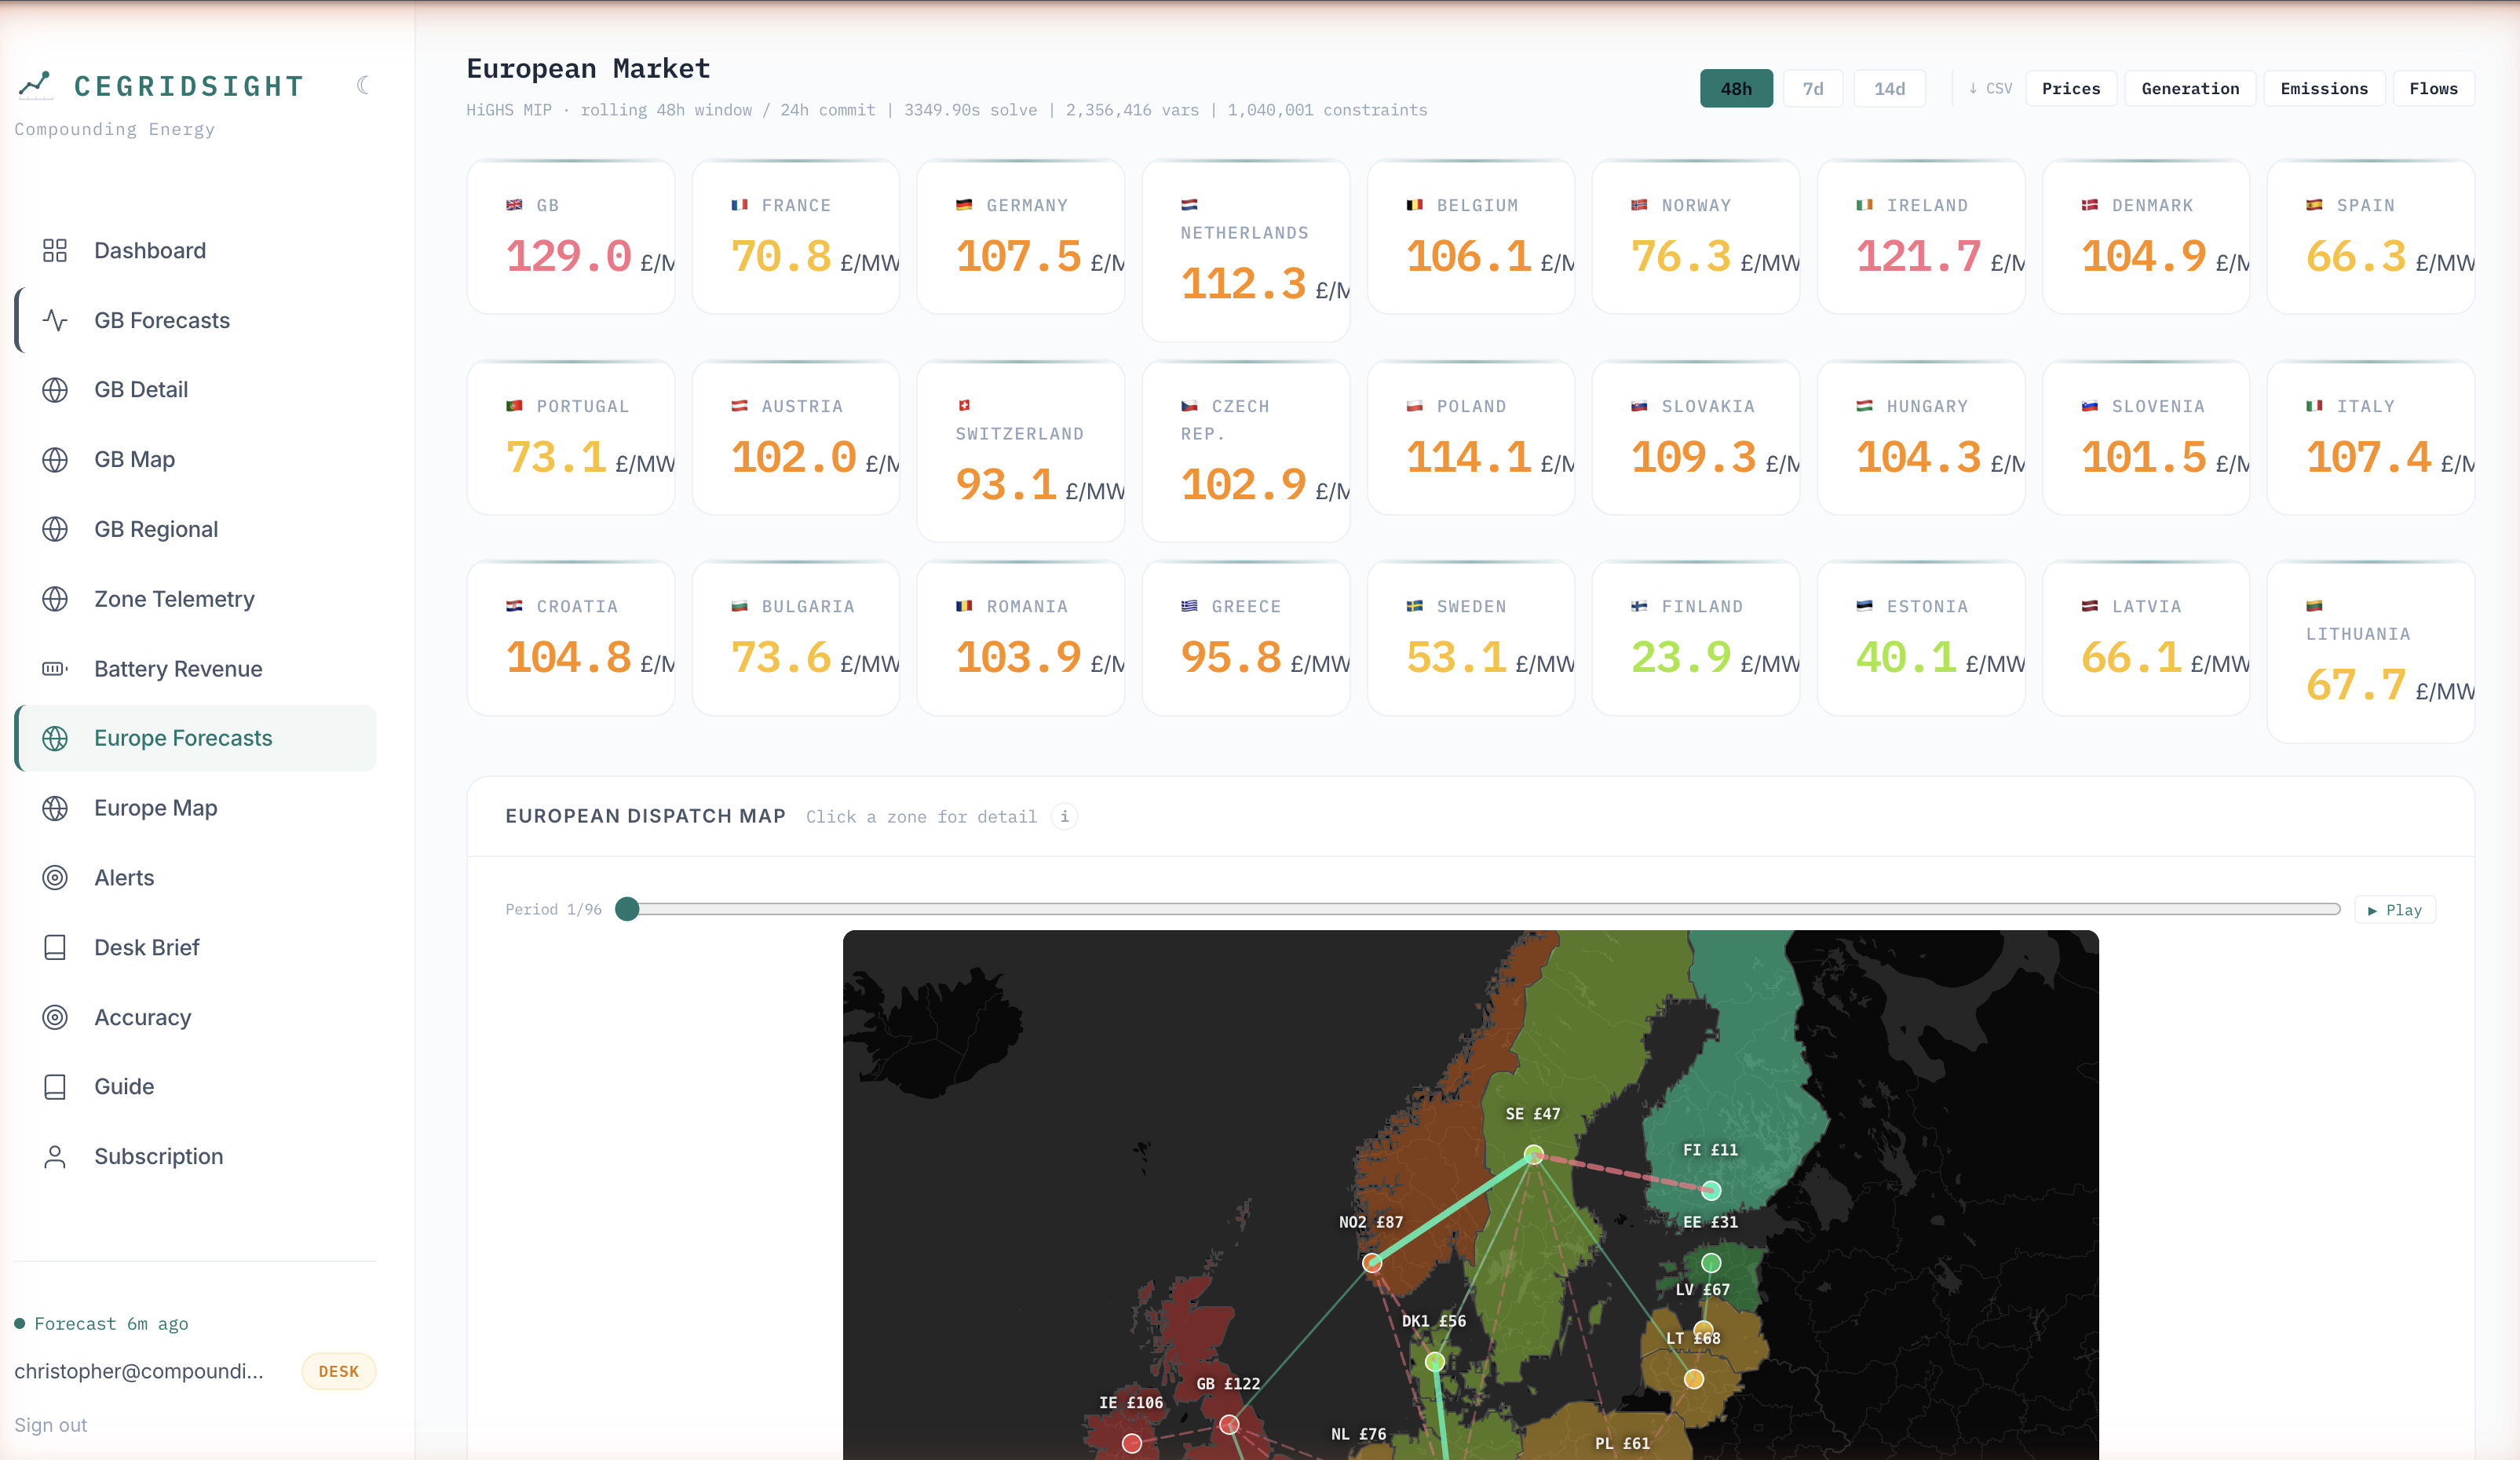Viewport: 2520px width, 1460px height.
Task: Open Subscription settings page
Action: click(x=196, y=1157)
